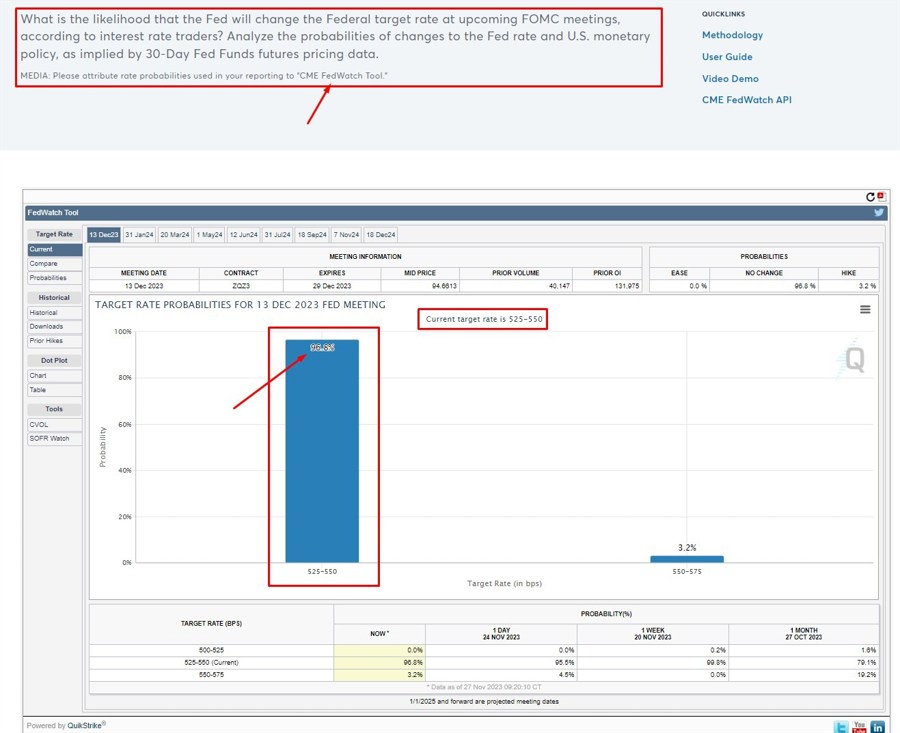Open the Compare view in sidebar
The height and width of the screenshot is (733, 900).
[x=43, y=264]
